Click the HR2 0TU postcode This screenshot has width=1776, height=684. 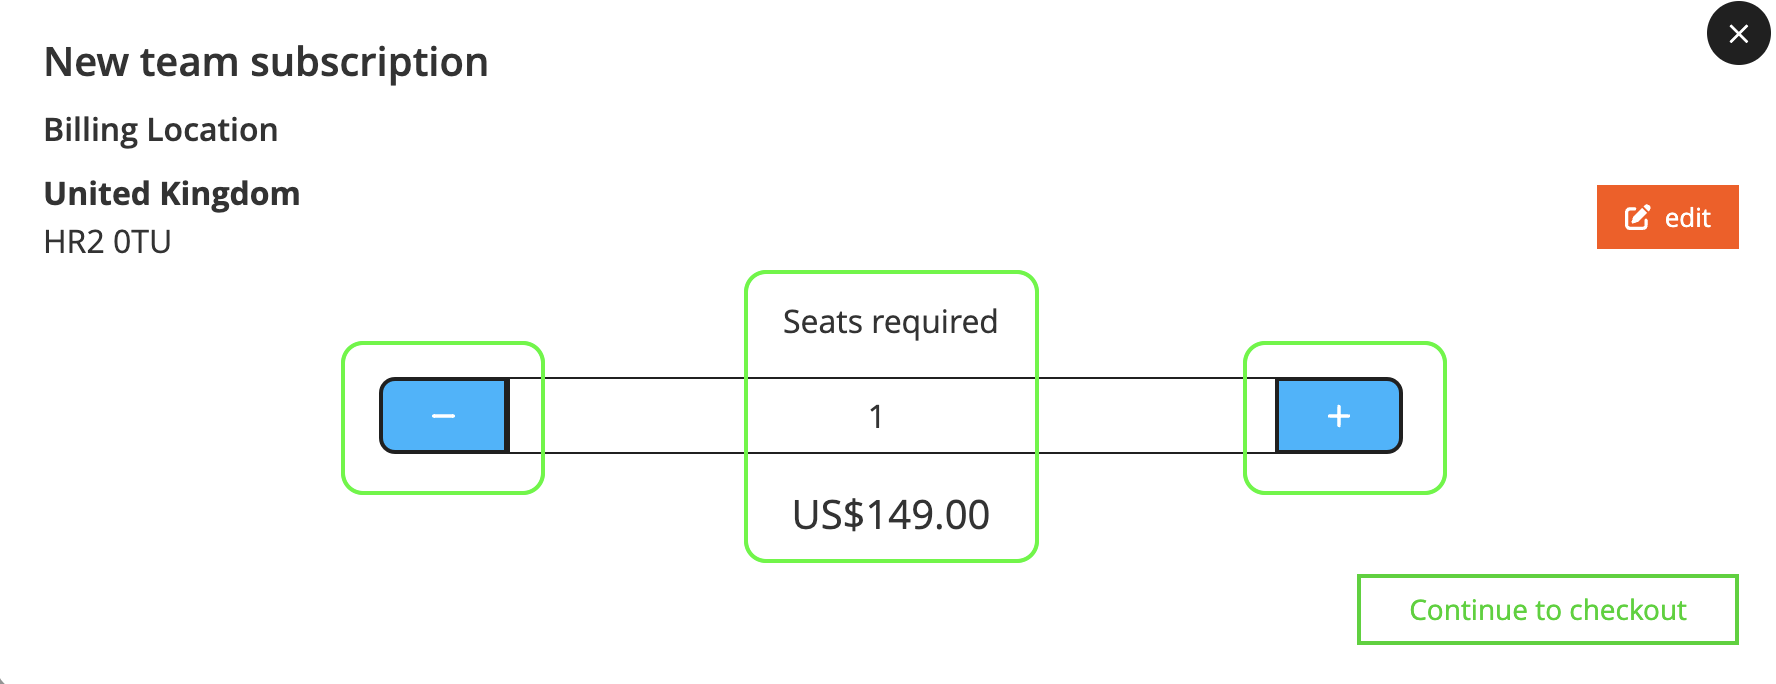[108, 242]
